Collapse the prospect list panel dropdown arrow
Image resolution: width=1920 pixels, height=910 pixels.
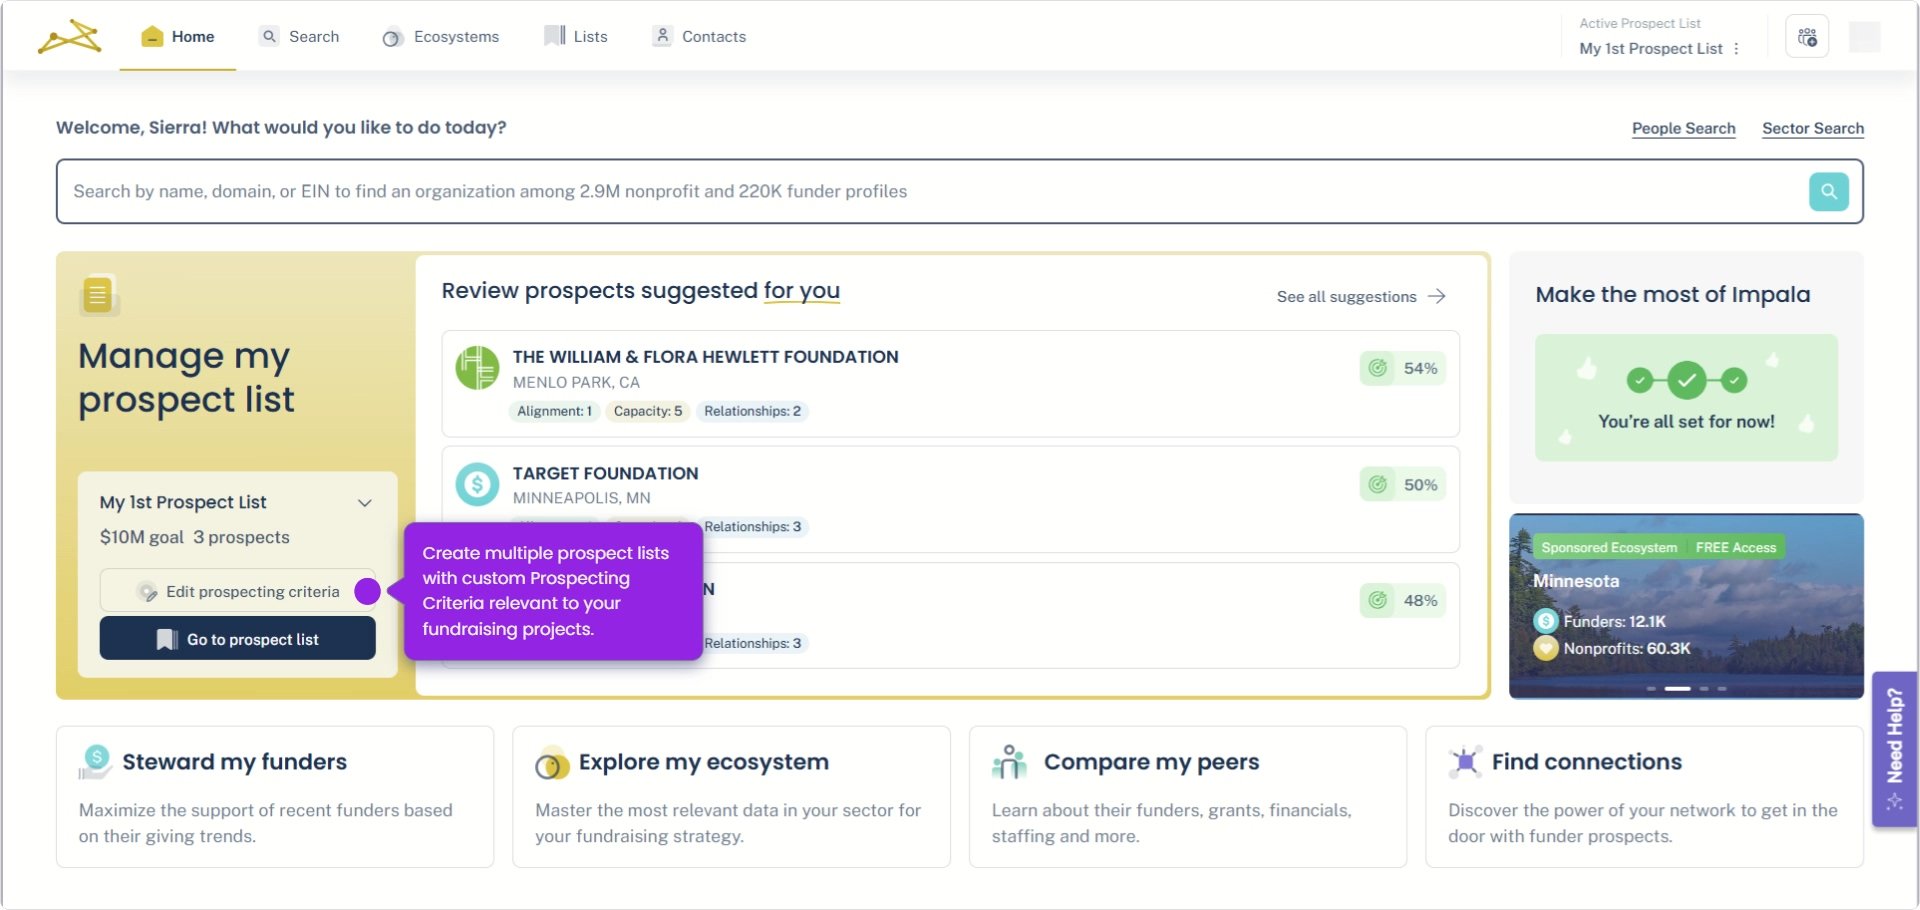365,503
